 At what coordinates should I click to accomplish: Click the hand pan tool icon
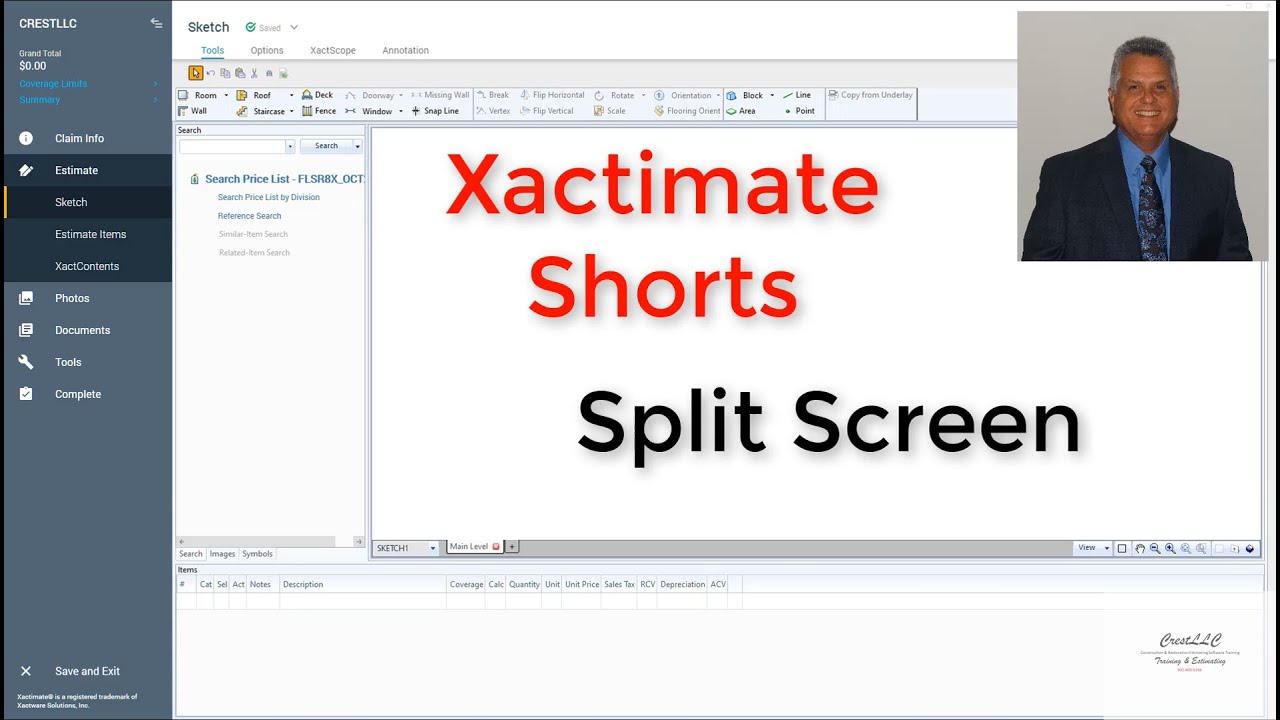(x=1139, y=548)
